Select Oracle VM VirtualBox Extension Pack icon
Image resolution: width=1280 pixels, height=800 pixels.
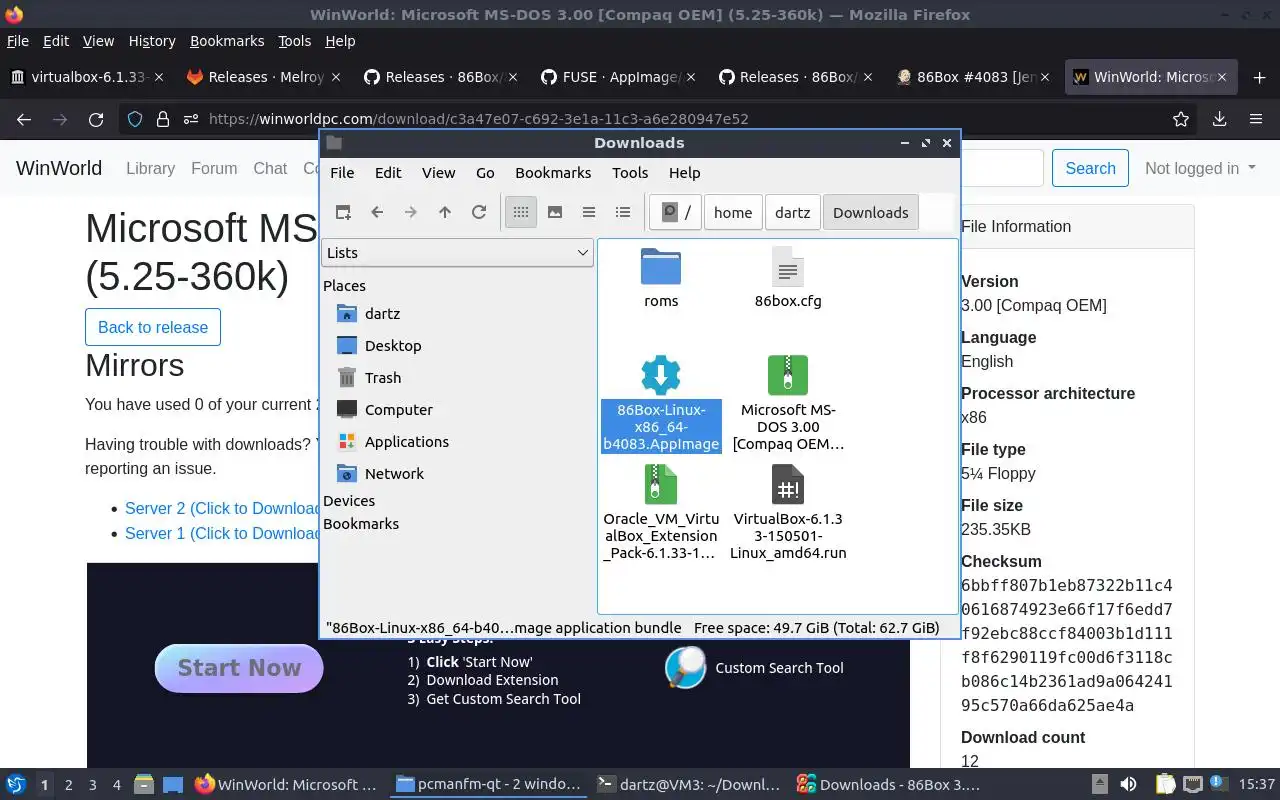click(661, 485)
